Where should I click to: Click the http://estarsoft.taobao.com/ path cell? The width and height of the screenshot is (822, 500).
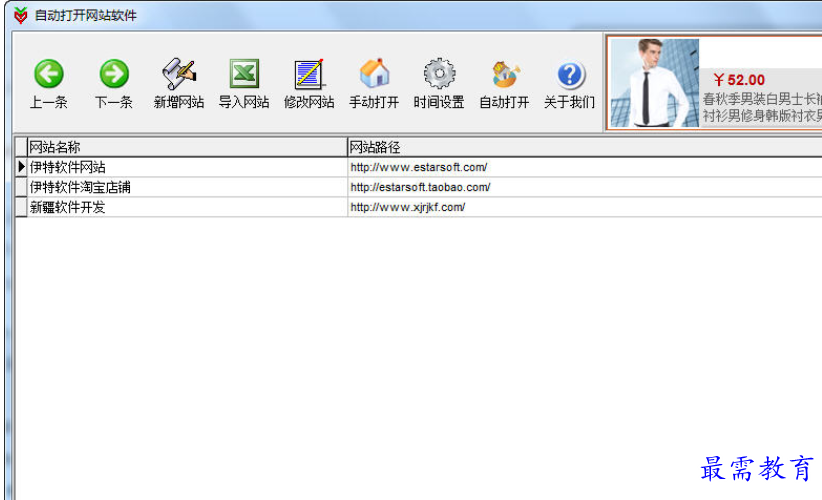click(585, 187)
